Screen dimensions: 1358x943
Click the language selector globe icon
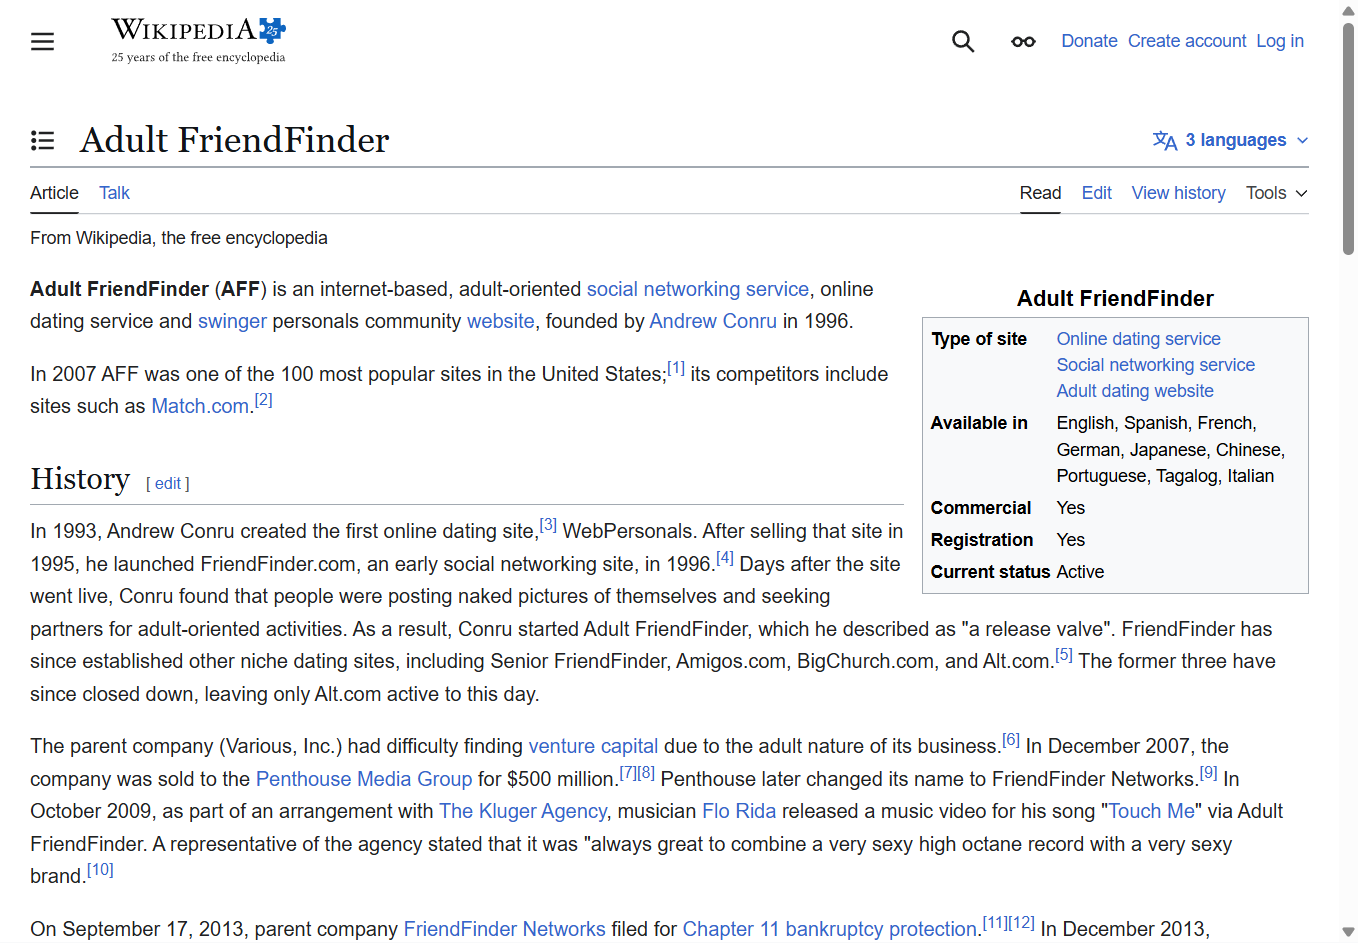click(x=1166, y=140)
